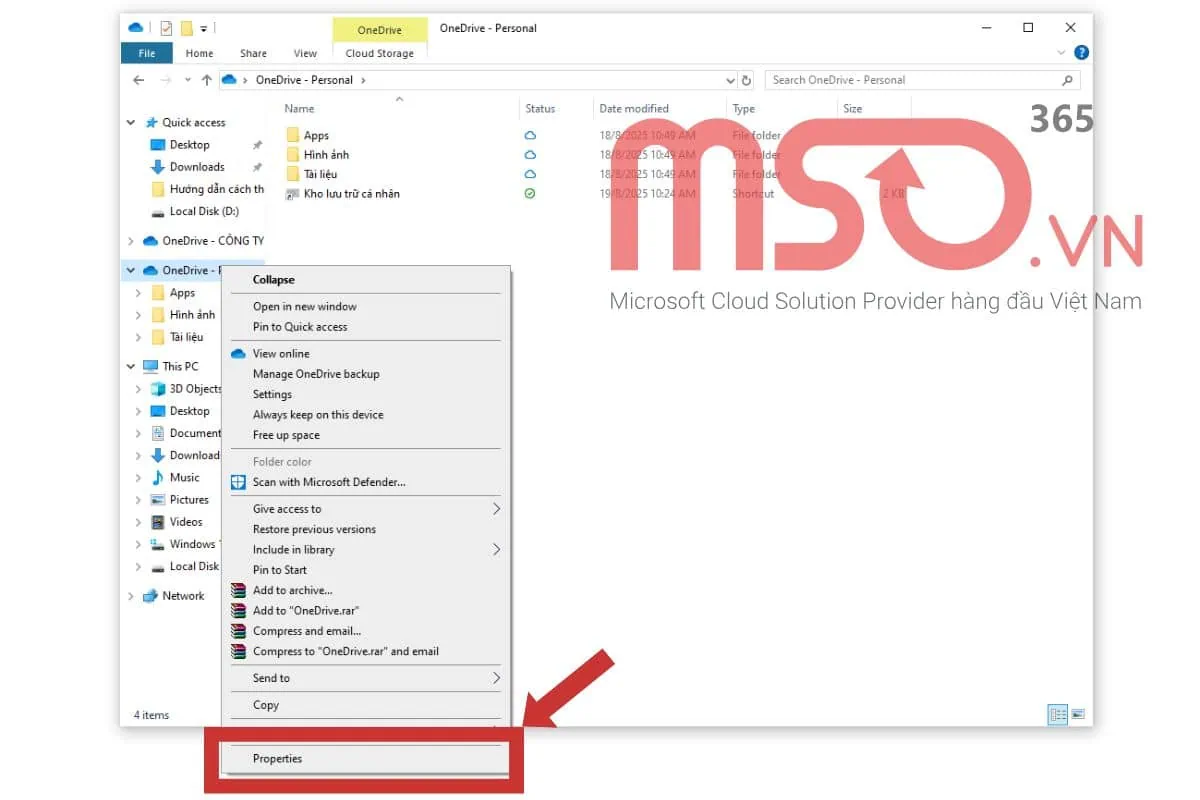Image resolution: width=1200 pixels, height=800 pixels.
Task: Switch to large icons view button
Action: 1078,715
